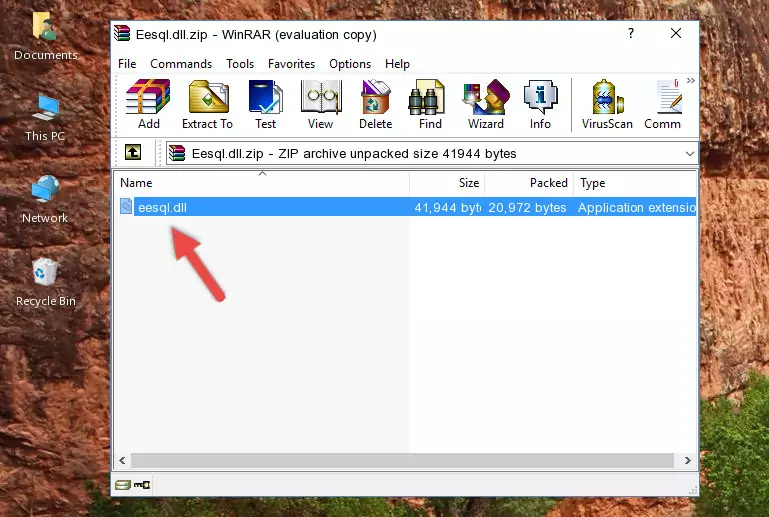Close the WinRAR window

click(676, 33)
